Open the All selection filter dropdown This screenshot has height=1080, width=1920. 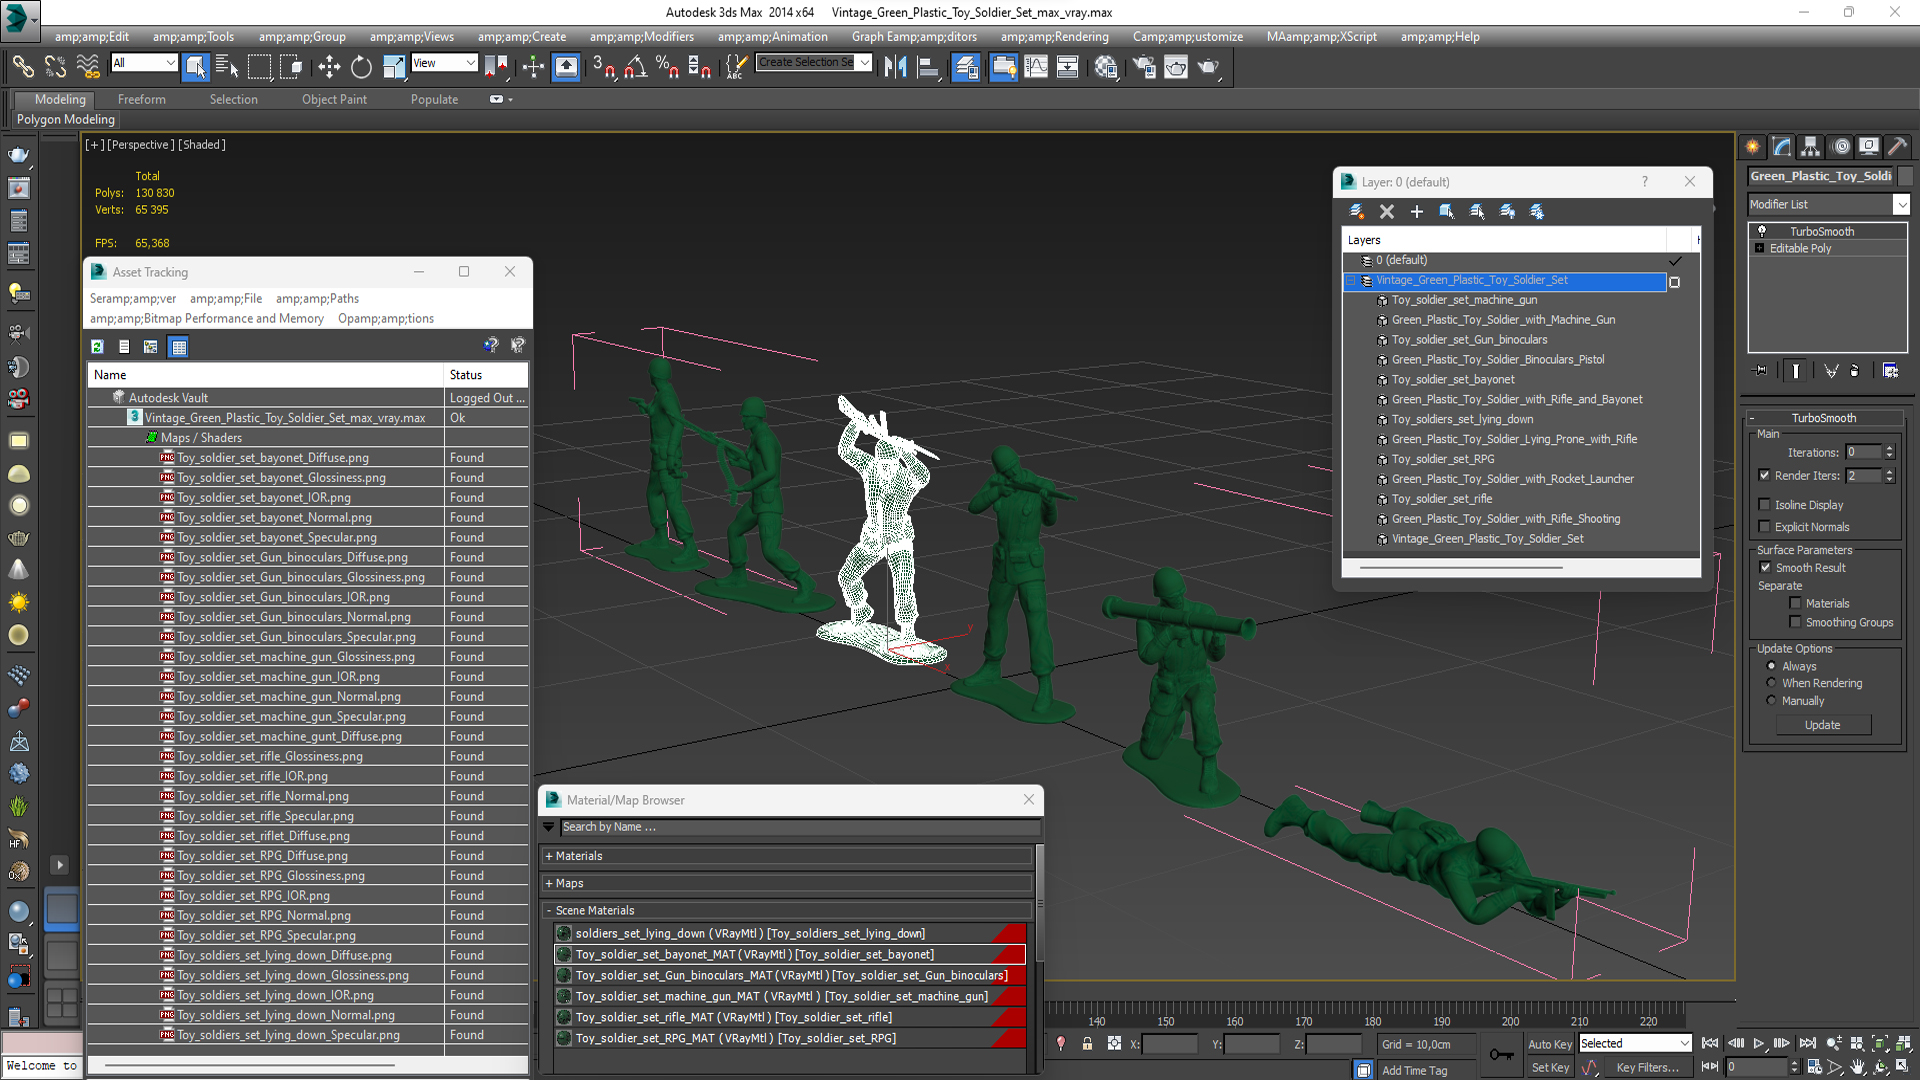(144, 63)
